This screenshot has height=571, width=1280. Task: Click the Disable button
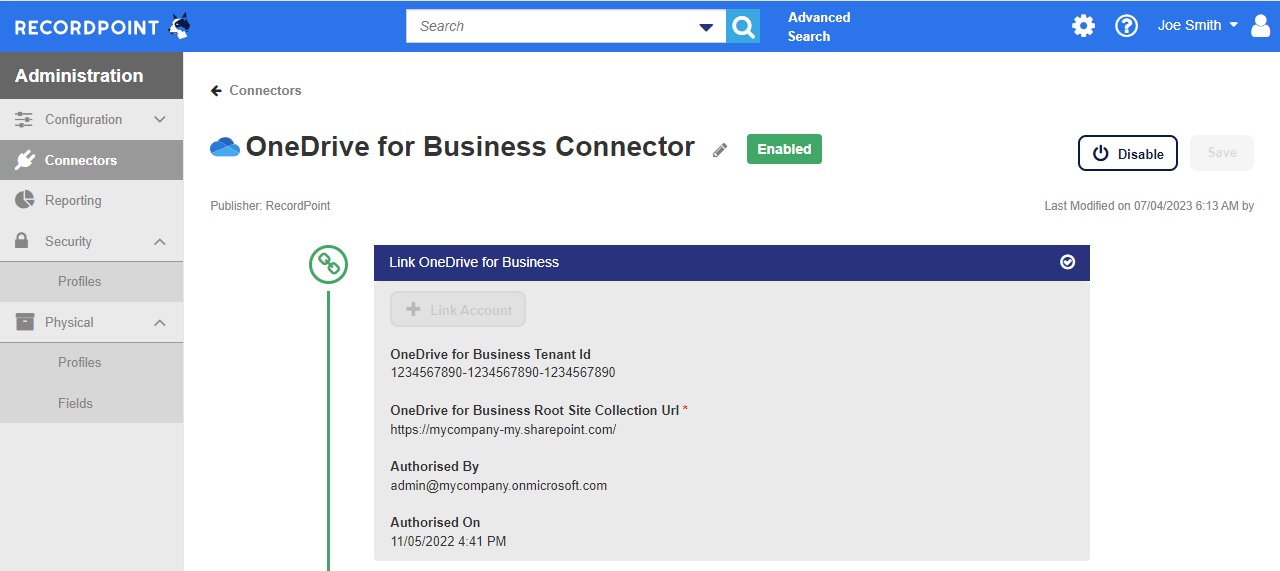[1128, 153]
